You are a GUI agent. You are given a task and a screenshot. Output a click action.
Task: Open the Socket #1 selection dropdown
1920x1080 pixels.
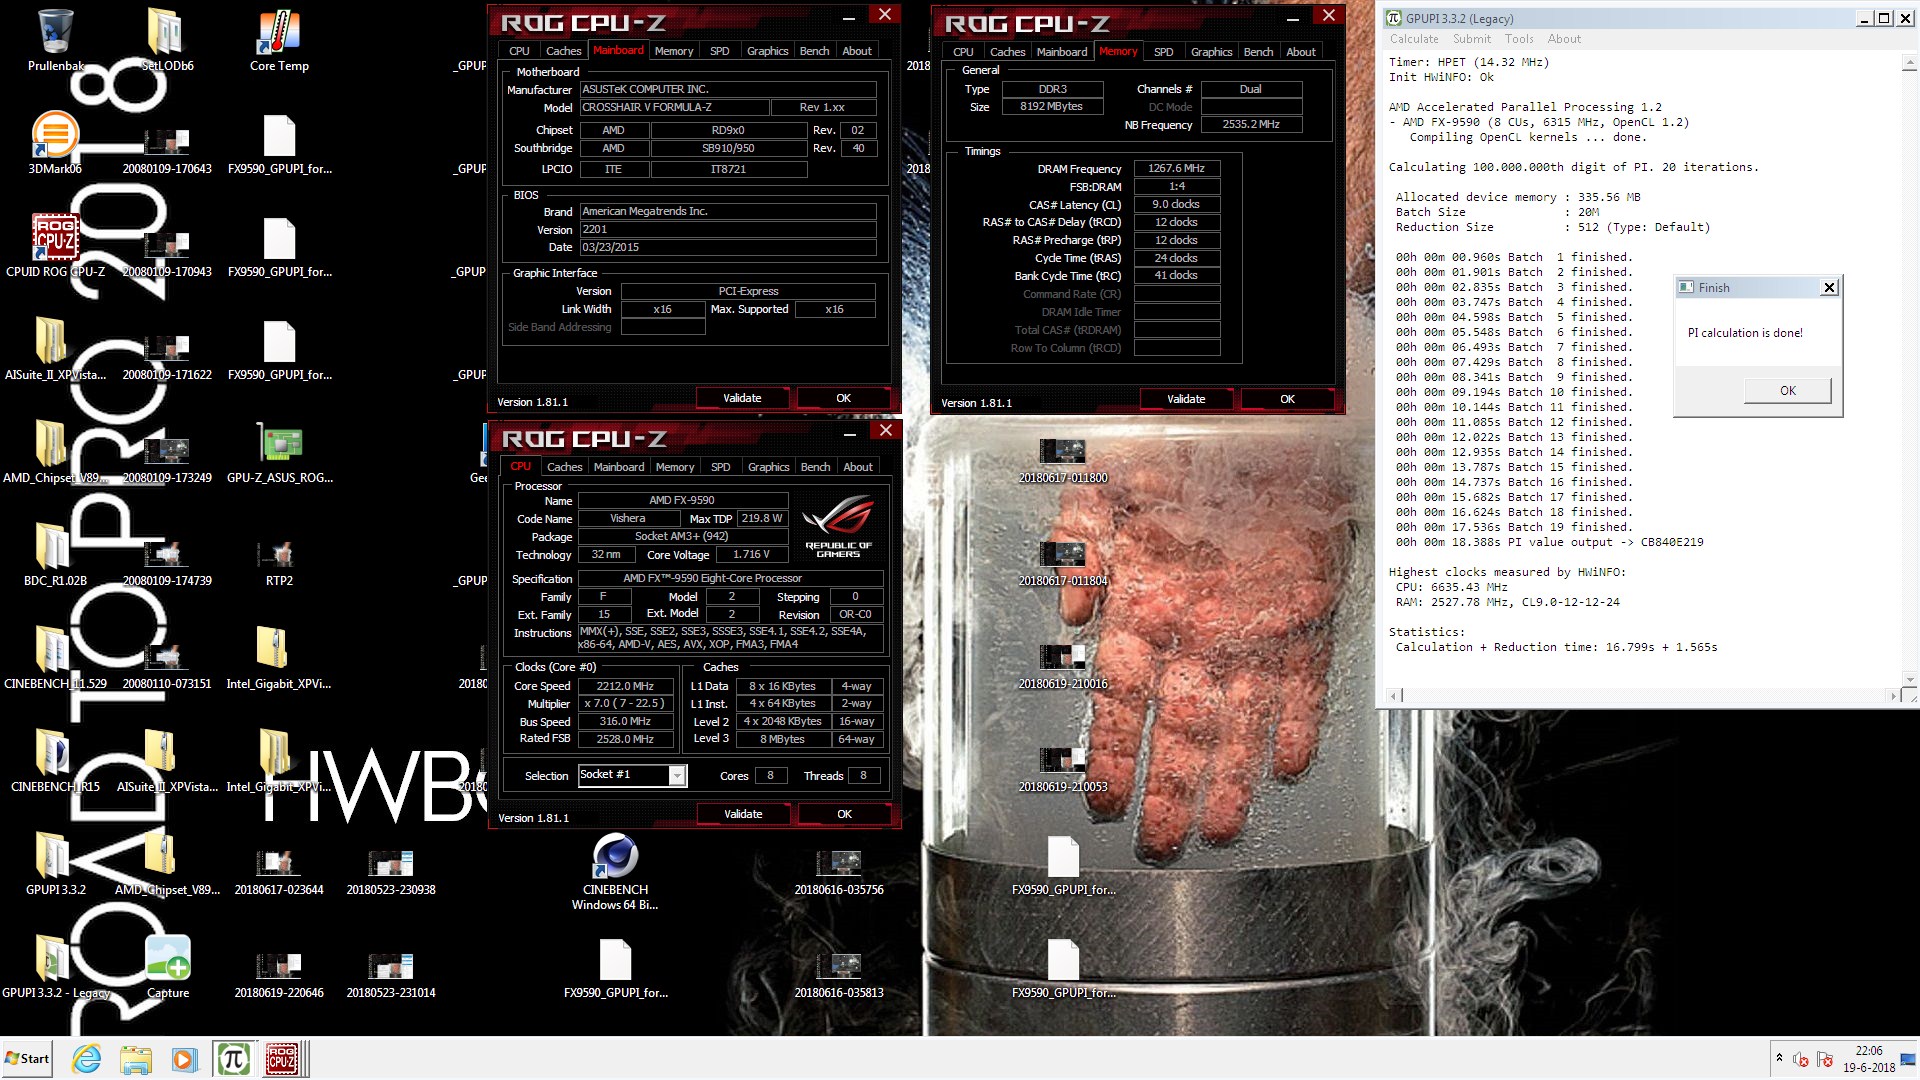(x=677, y=775)
